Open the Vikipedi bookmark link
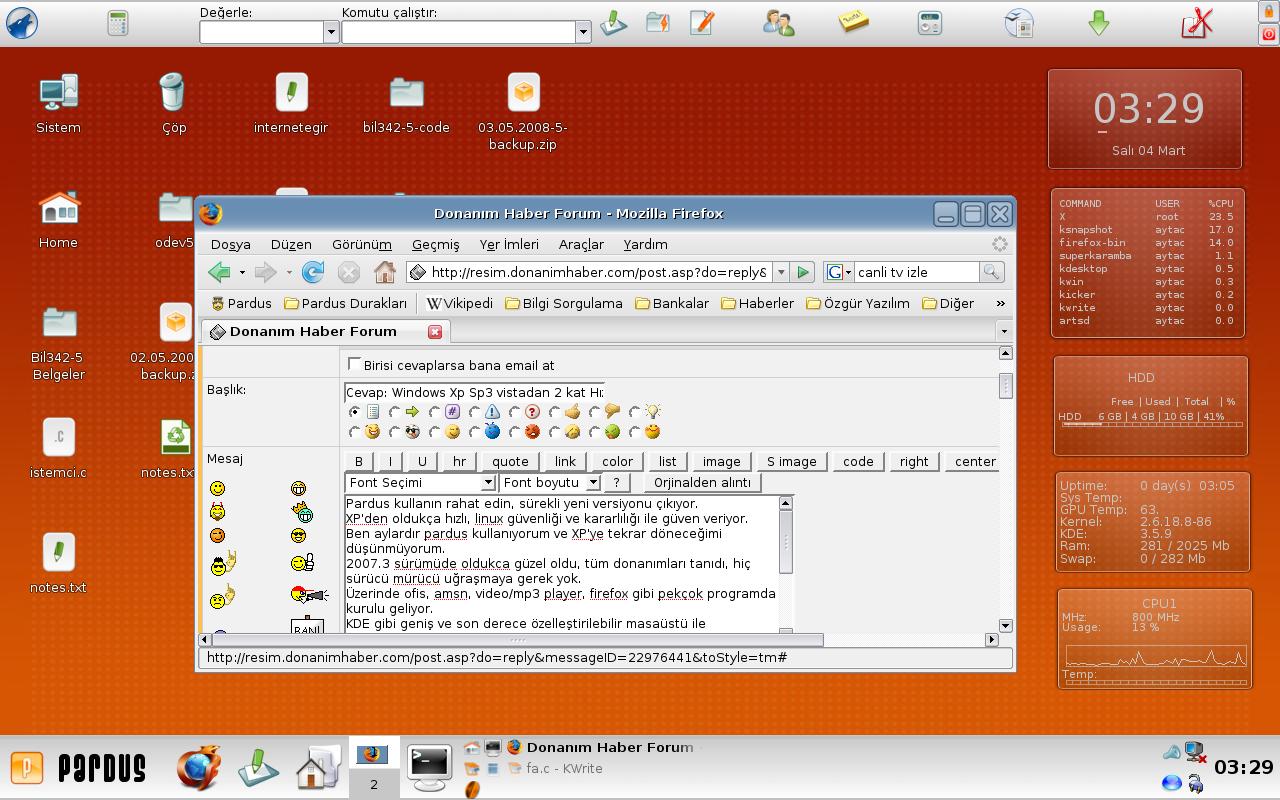Image resolution: width=1280 pixels, height=800 pixels. pyautogui.click(x=459, y=303)
